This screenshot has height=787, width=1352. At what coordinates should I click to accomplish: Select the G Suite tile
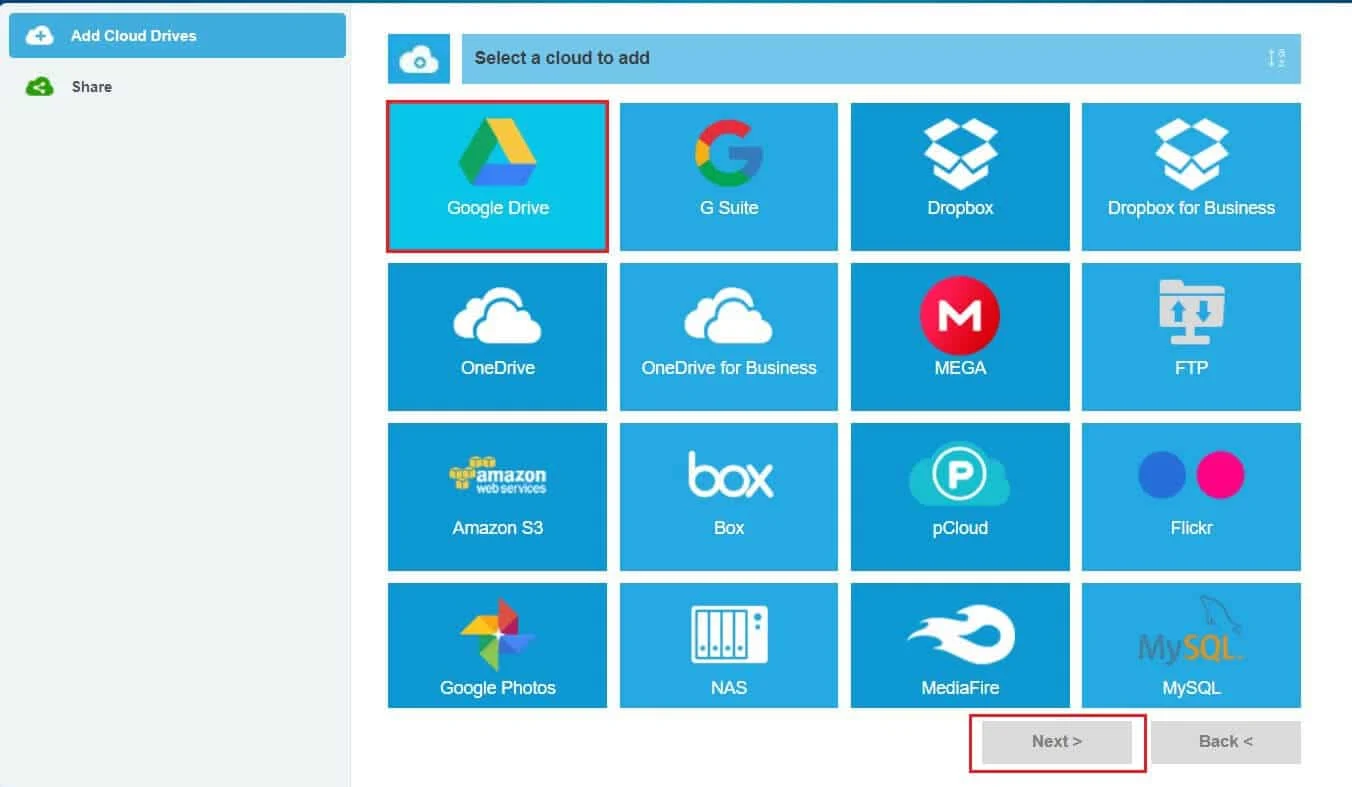pyautogui.click(x=728, y=176)
